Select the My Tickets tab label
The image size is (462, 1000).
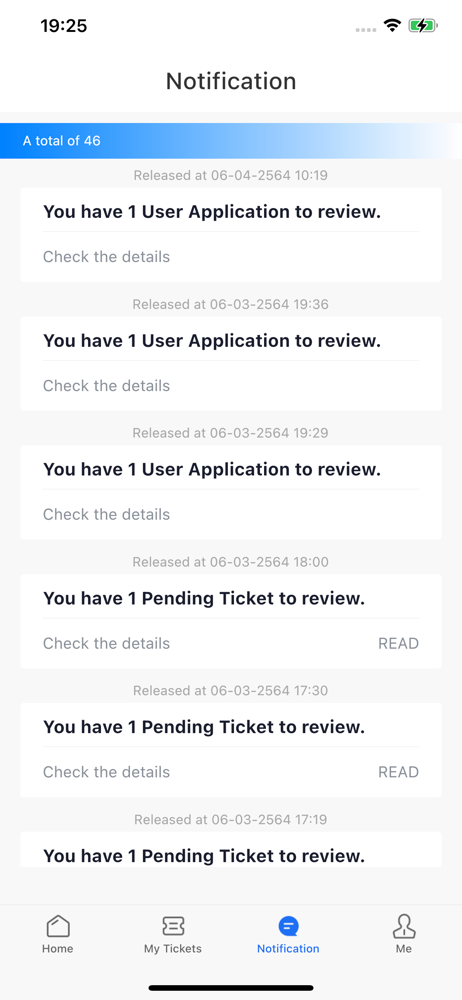click(x=173, y=948)
